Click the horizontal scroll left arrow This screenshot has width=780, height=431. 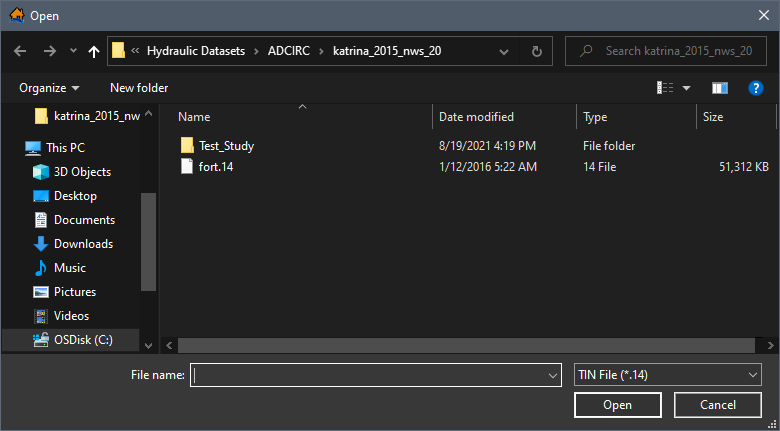(169, 345)
